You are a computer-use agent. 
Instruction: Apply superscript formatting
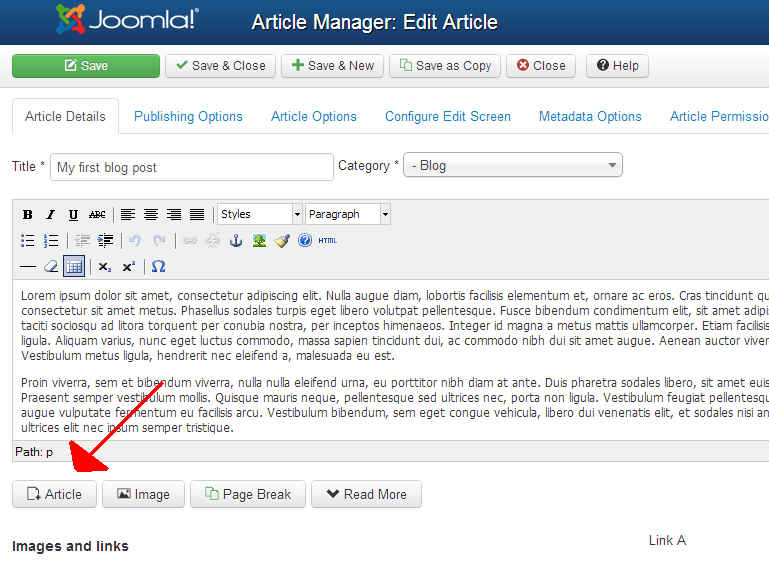tap(128, 266)
